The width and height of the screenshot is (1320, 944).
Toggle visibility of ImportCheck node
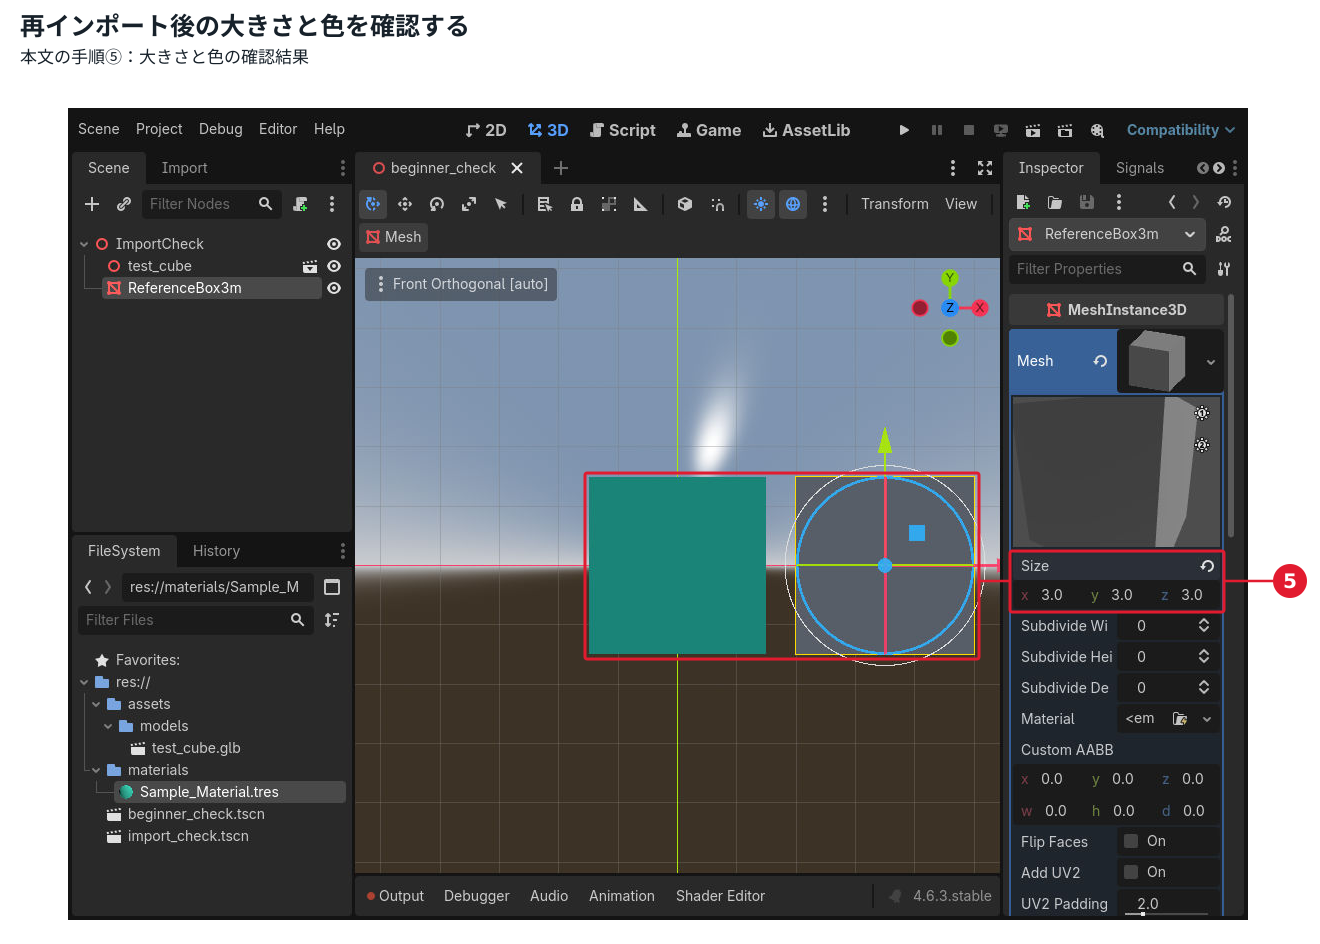coord(334,244)
